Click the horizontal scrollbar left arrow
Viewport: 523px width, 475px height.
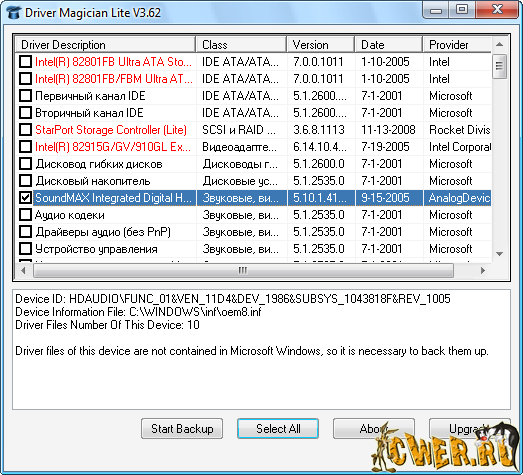(23, 271)
